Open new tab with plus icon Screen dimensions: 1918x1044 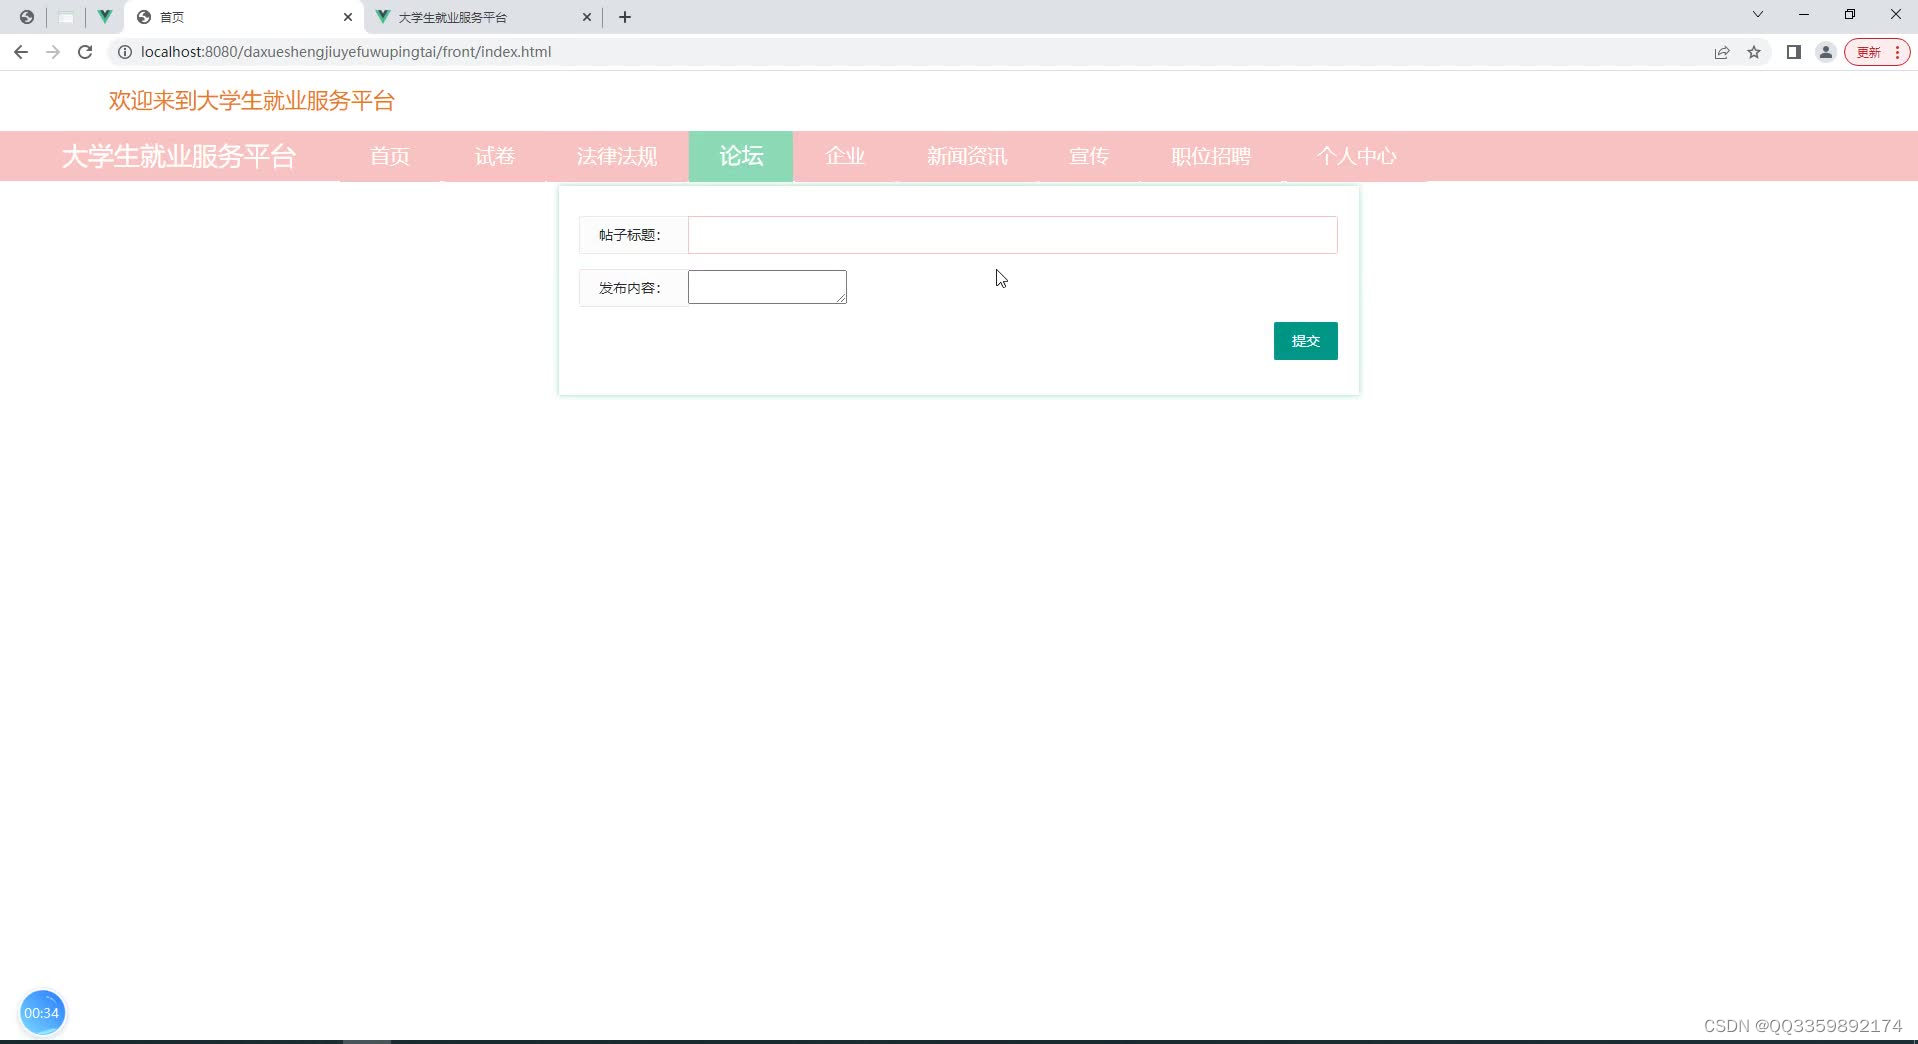click(x=625, y=17)
